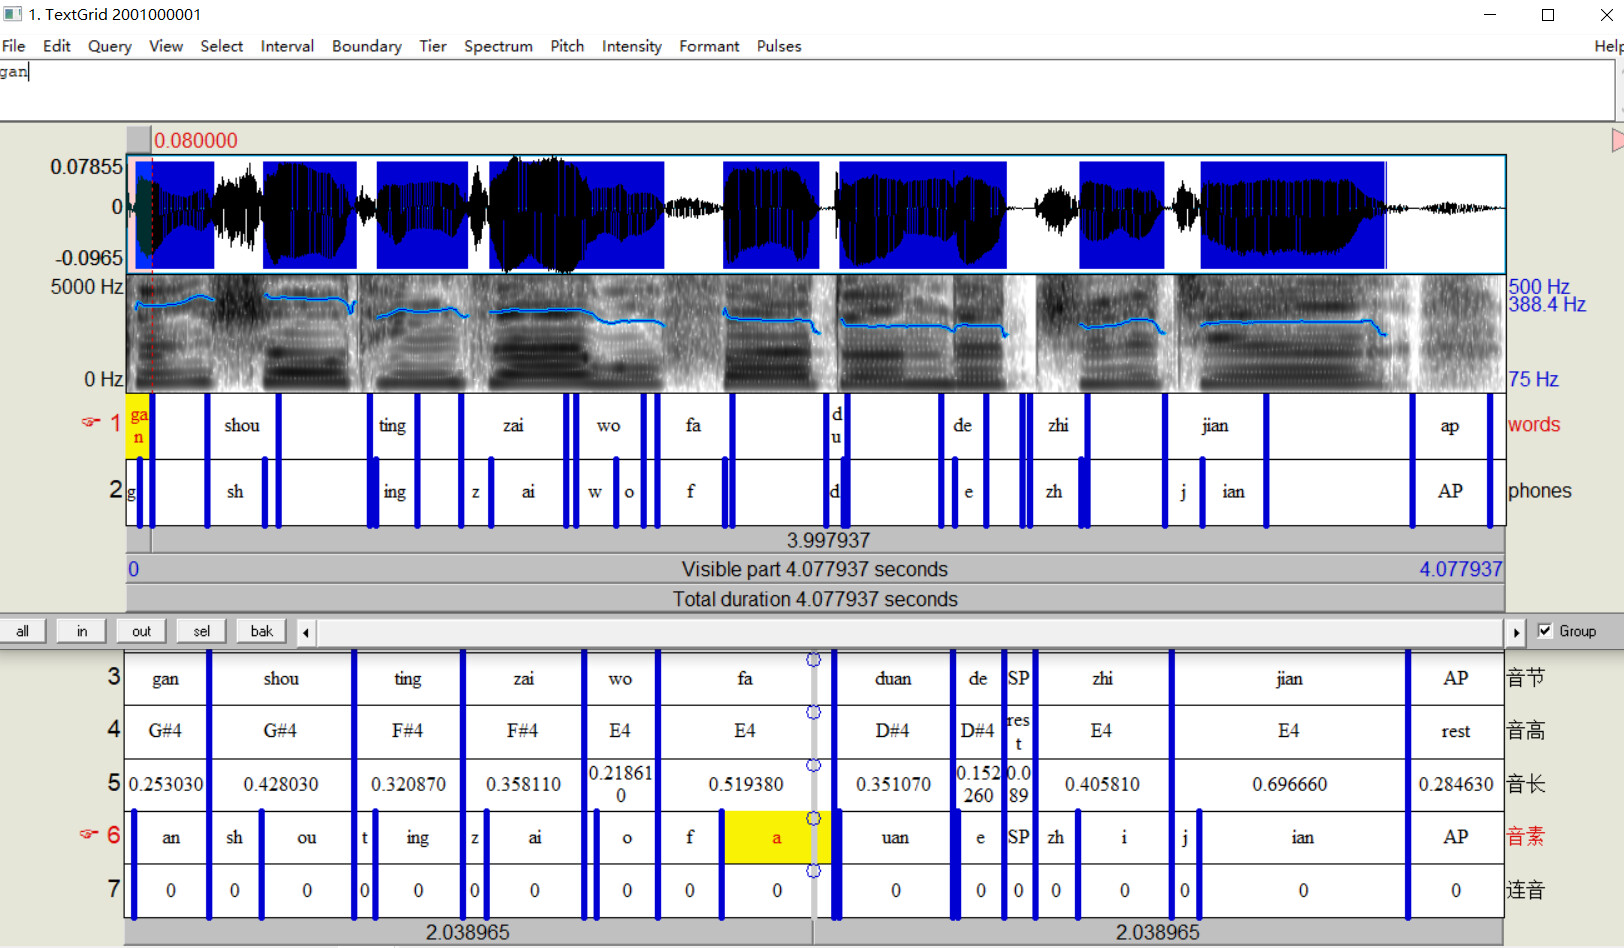This screenshot has height=948, width=1624.
Task: Open the Select menu
Action: tap(222, 46)
